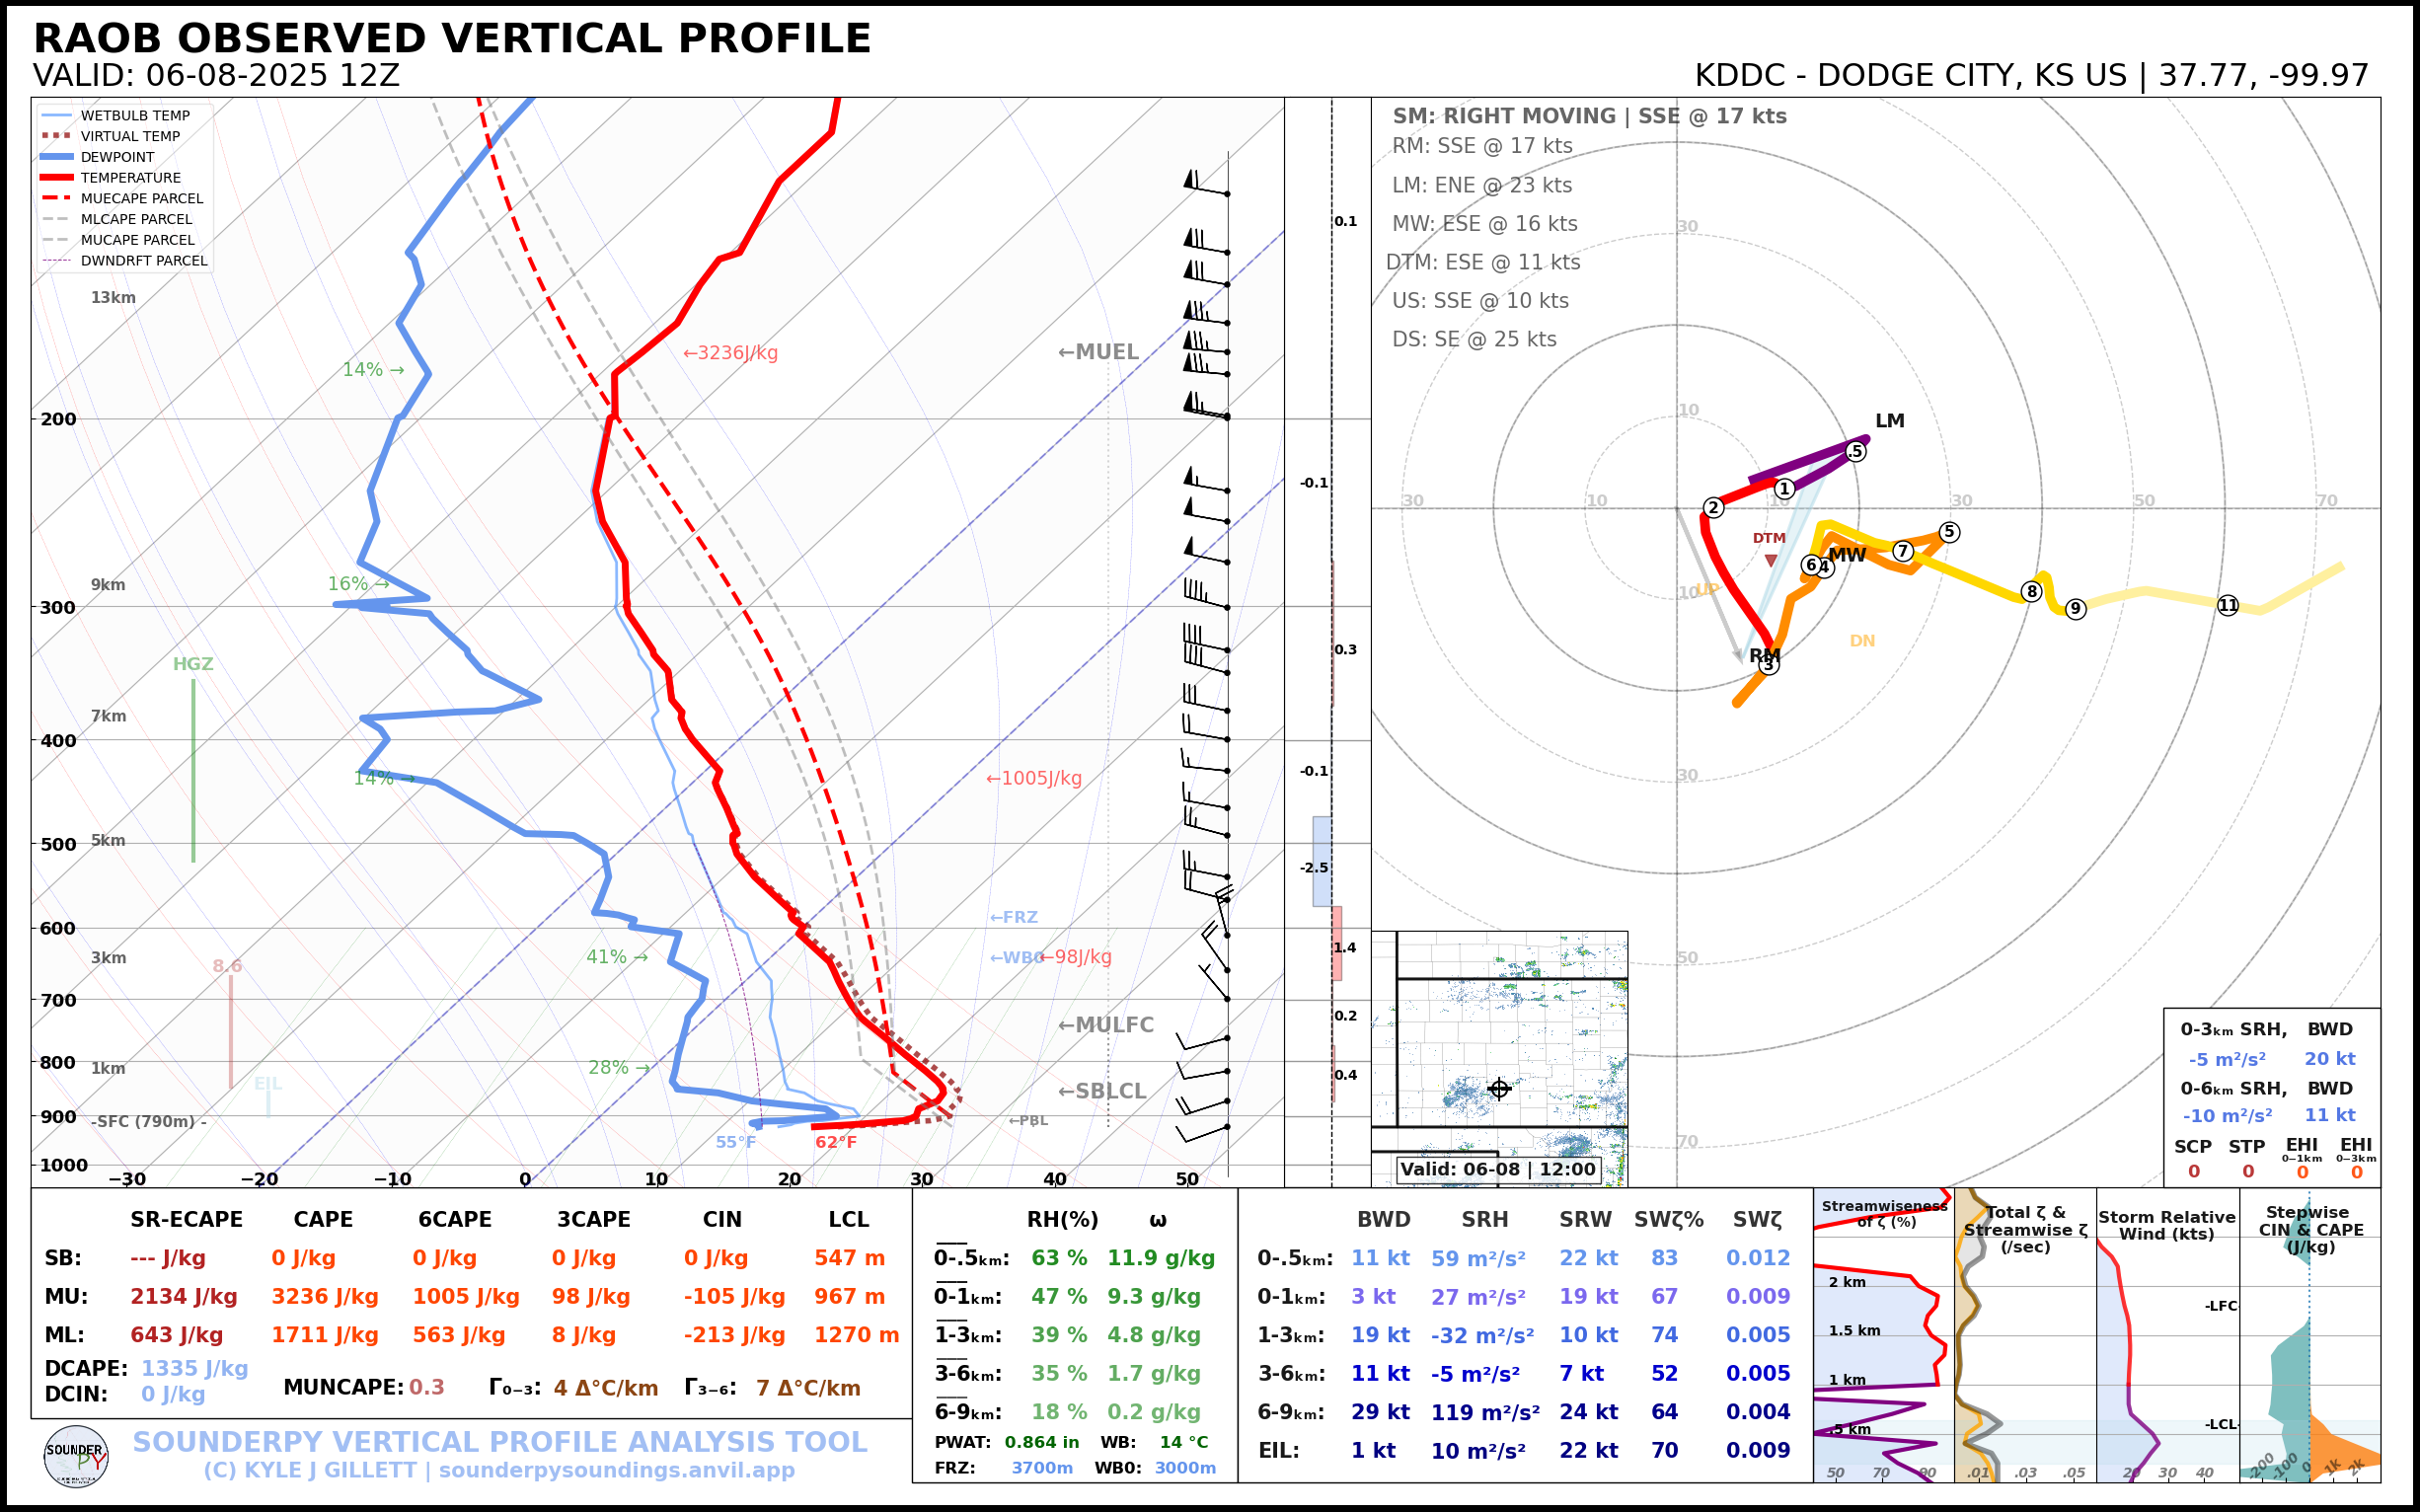Click hodograph height marker 7
Viewport: 2420px width, 1512px height.
pyautogui.click(x=1903, y=551)
